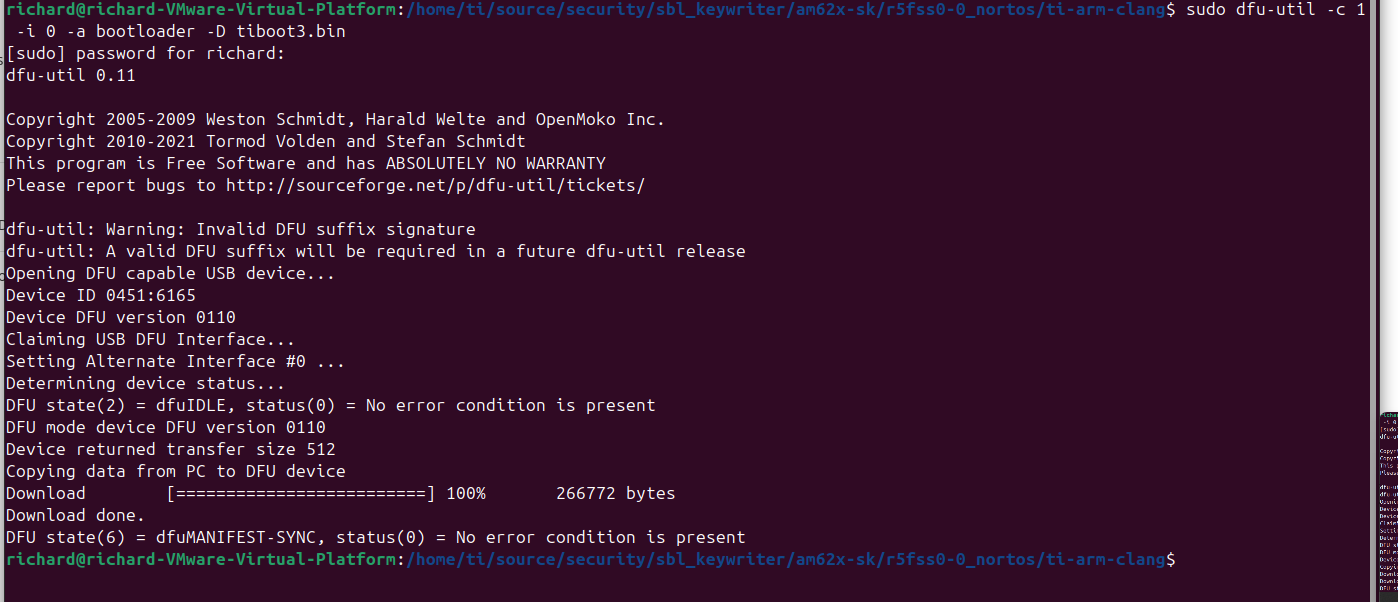Click the 'Opening DFU capable USB device...' line
The height and width of the screenshot is (602, 1398).
tap(170, 274)
